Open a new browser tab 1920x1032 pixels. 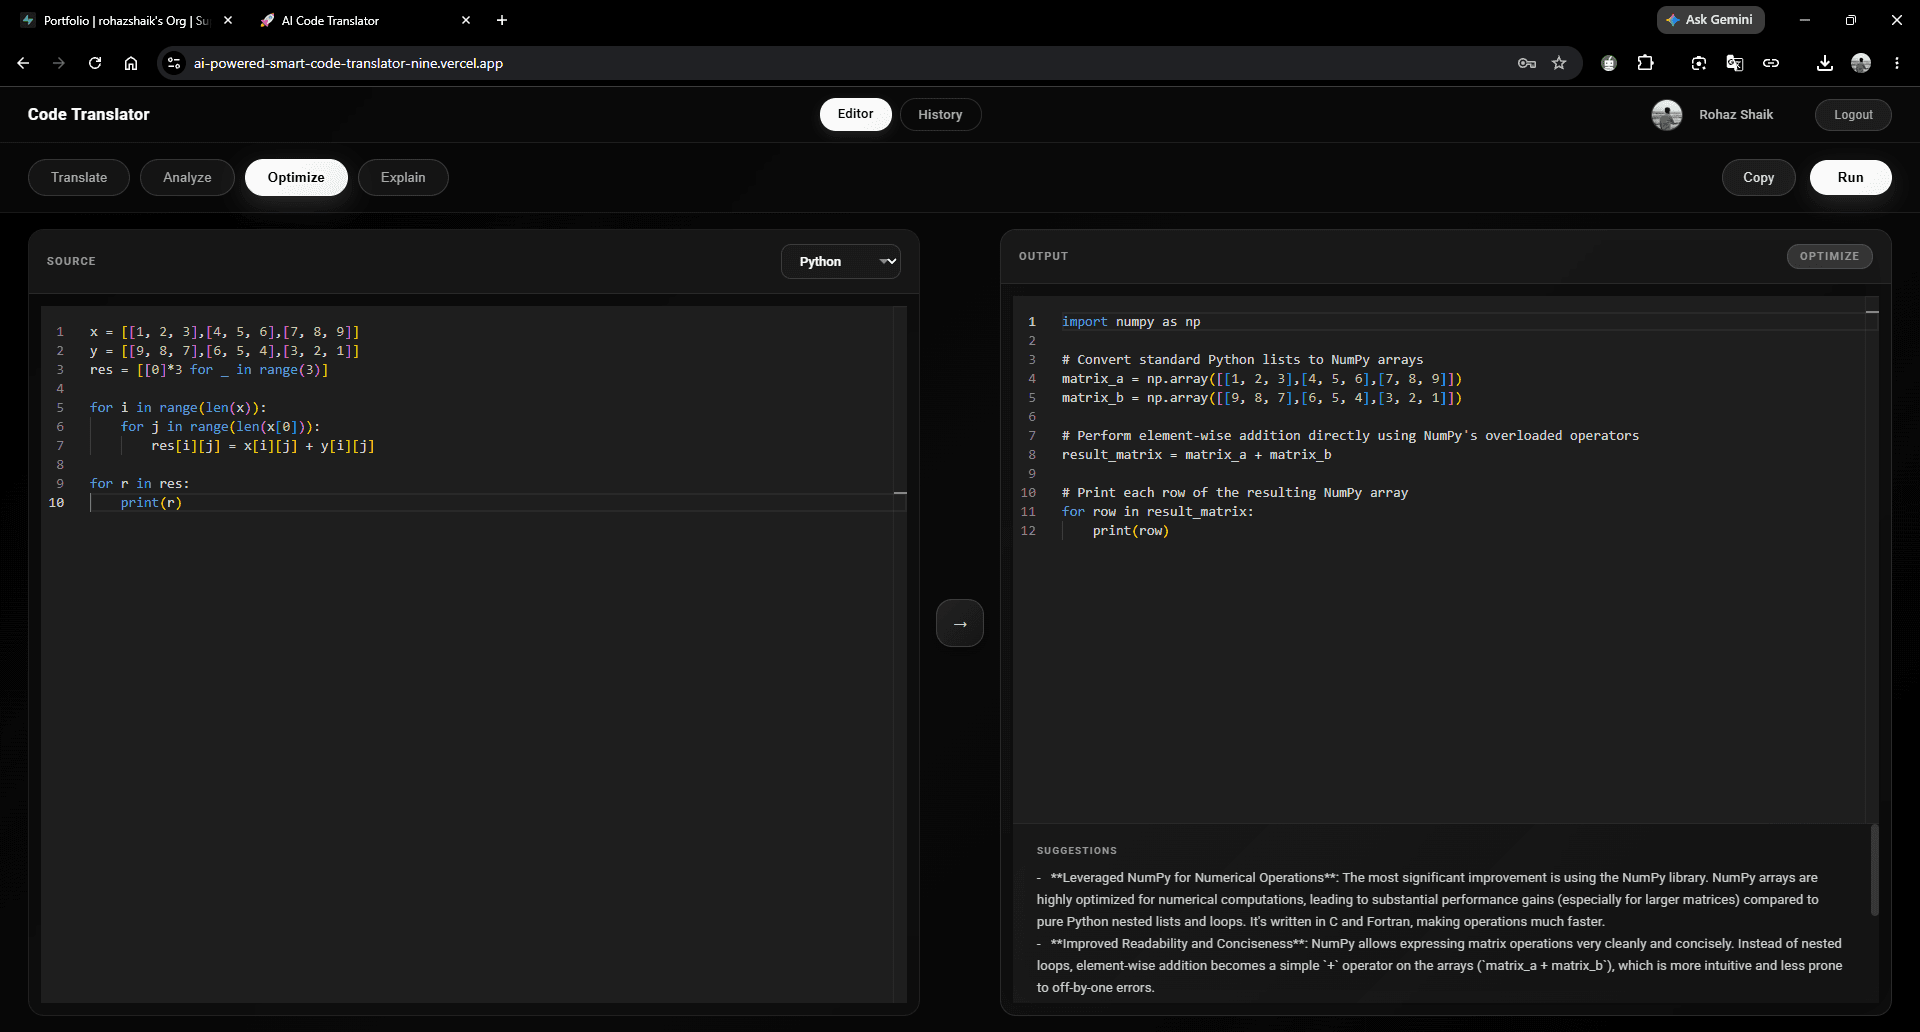pos(502,20)
